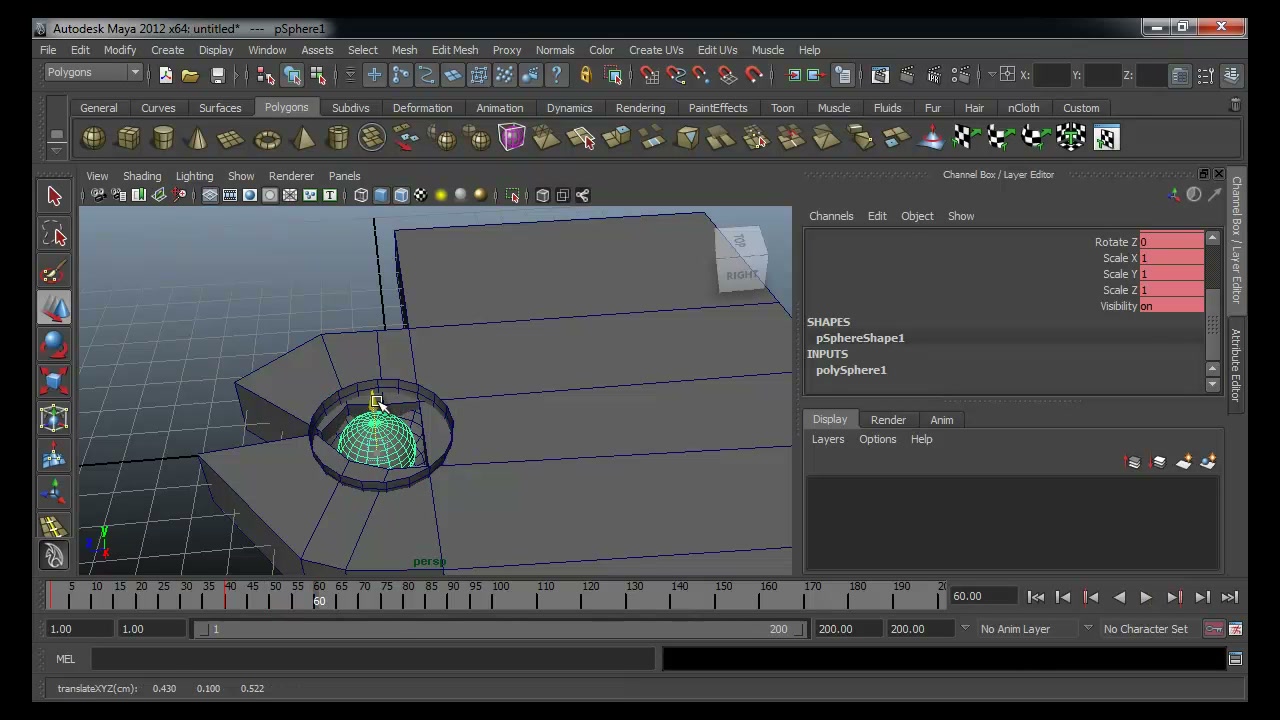Open animation preferences icon
The image size is (1280, 720).
pos(1235,629)
